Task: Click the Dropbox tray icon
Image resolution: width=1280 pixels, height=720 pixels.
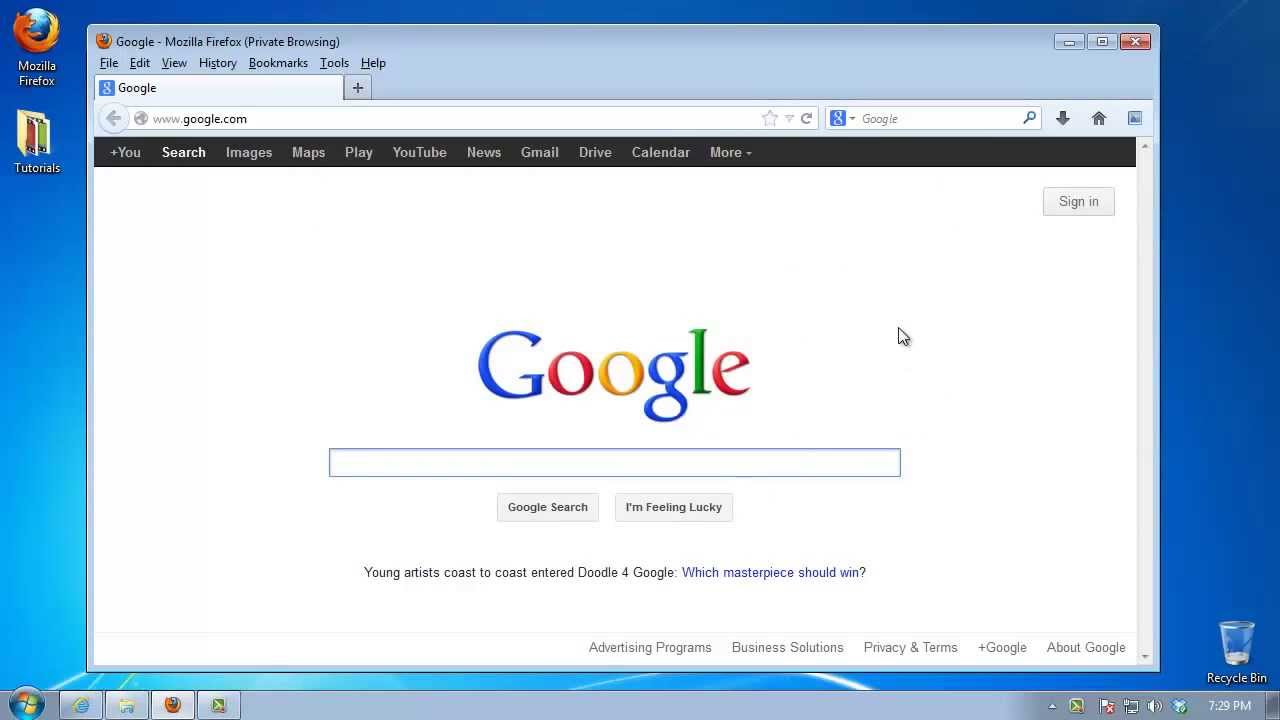Action: click(1181, 706)
